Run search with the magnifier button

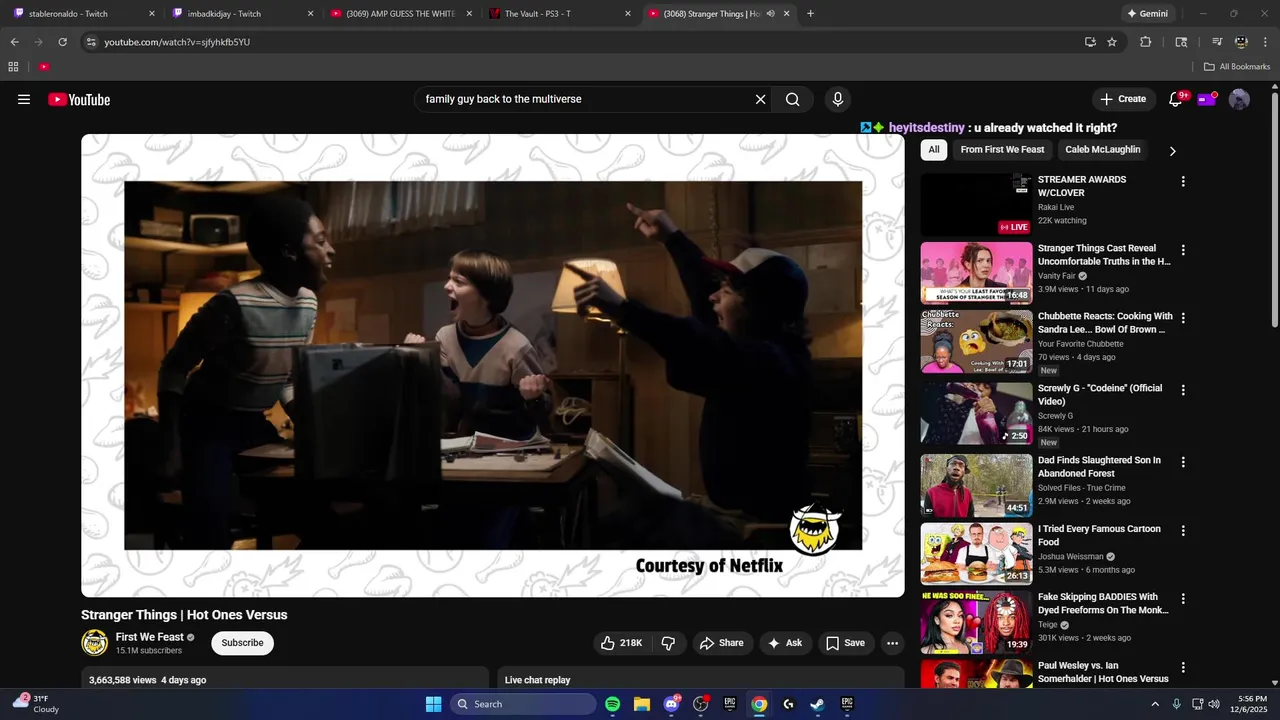[792, 99]
